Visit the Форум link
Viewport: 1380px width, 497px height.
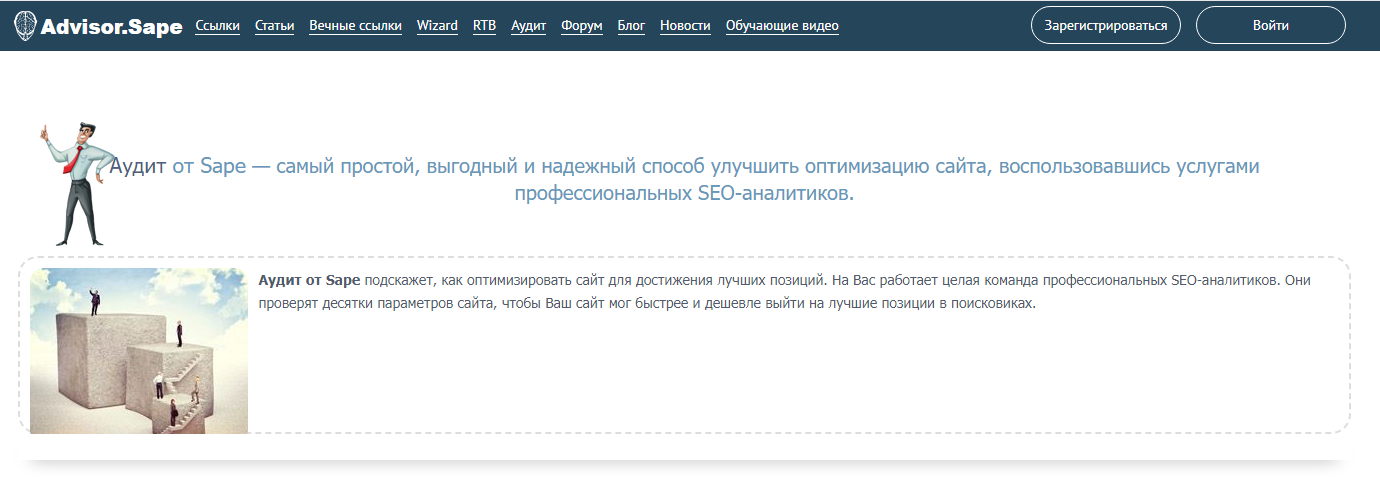click(582, 26)
